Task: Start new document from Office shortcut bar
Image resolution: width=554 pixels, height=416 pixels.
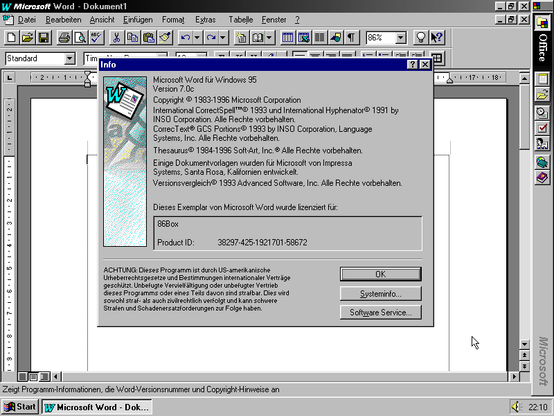Action: [x=542, y=78]
